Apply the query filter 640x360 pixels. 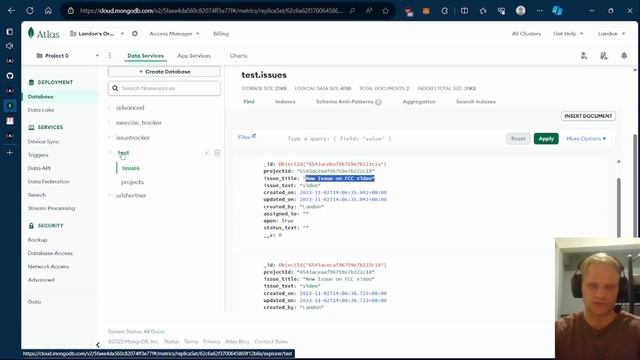546,139
